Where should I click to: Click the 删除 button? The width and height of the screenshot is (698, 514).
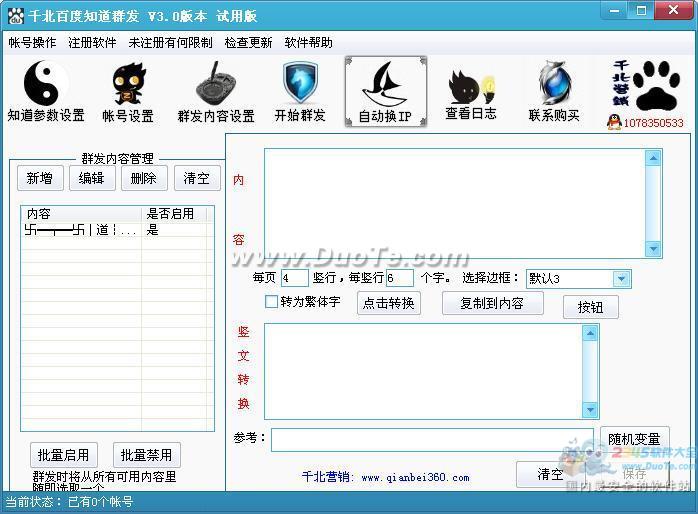click(144, 178)
